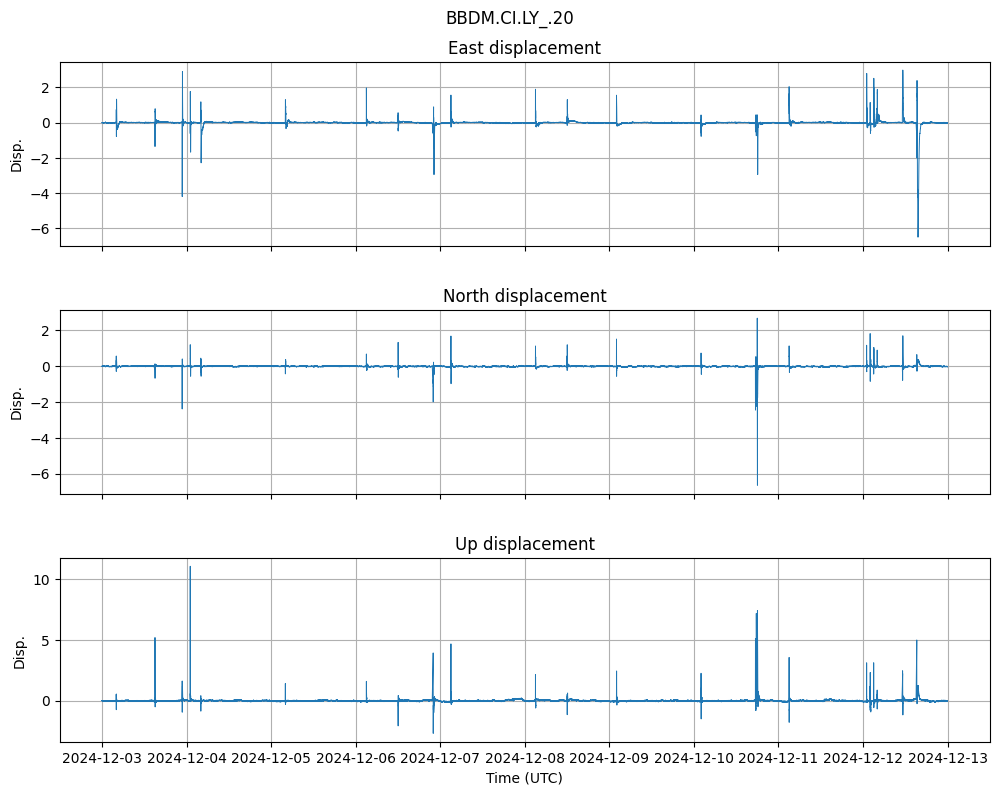999x795 pixels.
Task: Select the East displacement subplot title
Action: pos(524,48)
